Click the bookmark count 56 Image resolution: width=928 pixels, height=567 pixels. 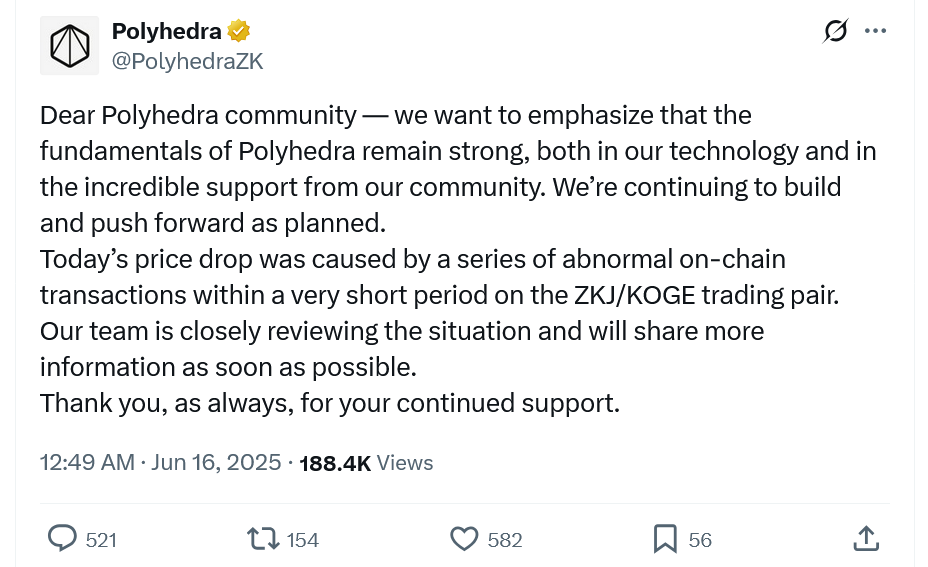pyautogui.click(x=700, y=540)
